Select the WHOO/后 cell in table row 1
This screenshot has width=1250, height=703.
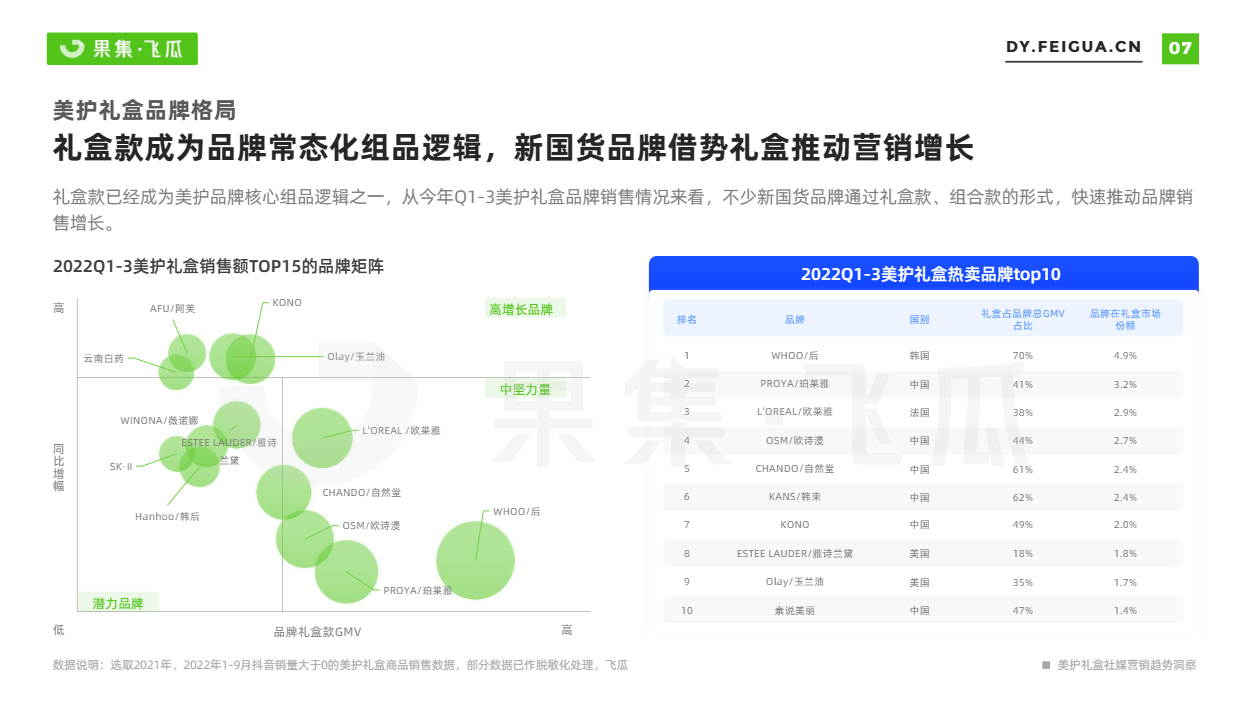pos(794,356)
